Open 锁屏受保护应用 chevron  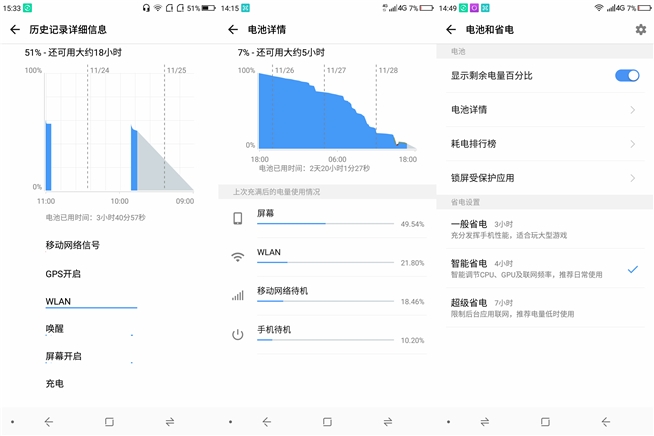click(x=633, y=178)
